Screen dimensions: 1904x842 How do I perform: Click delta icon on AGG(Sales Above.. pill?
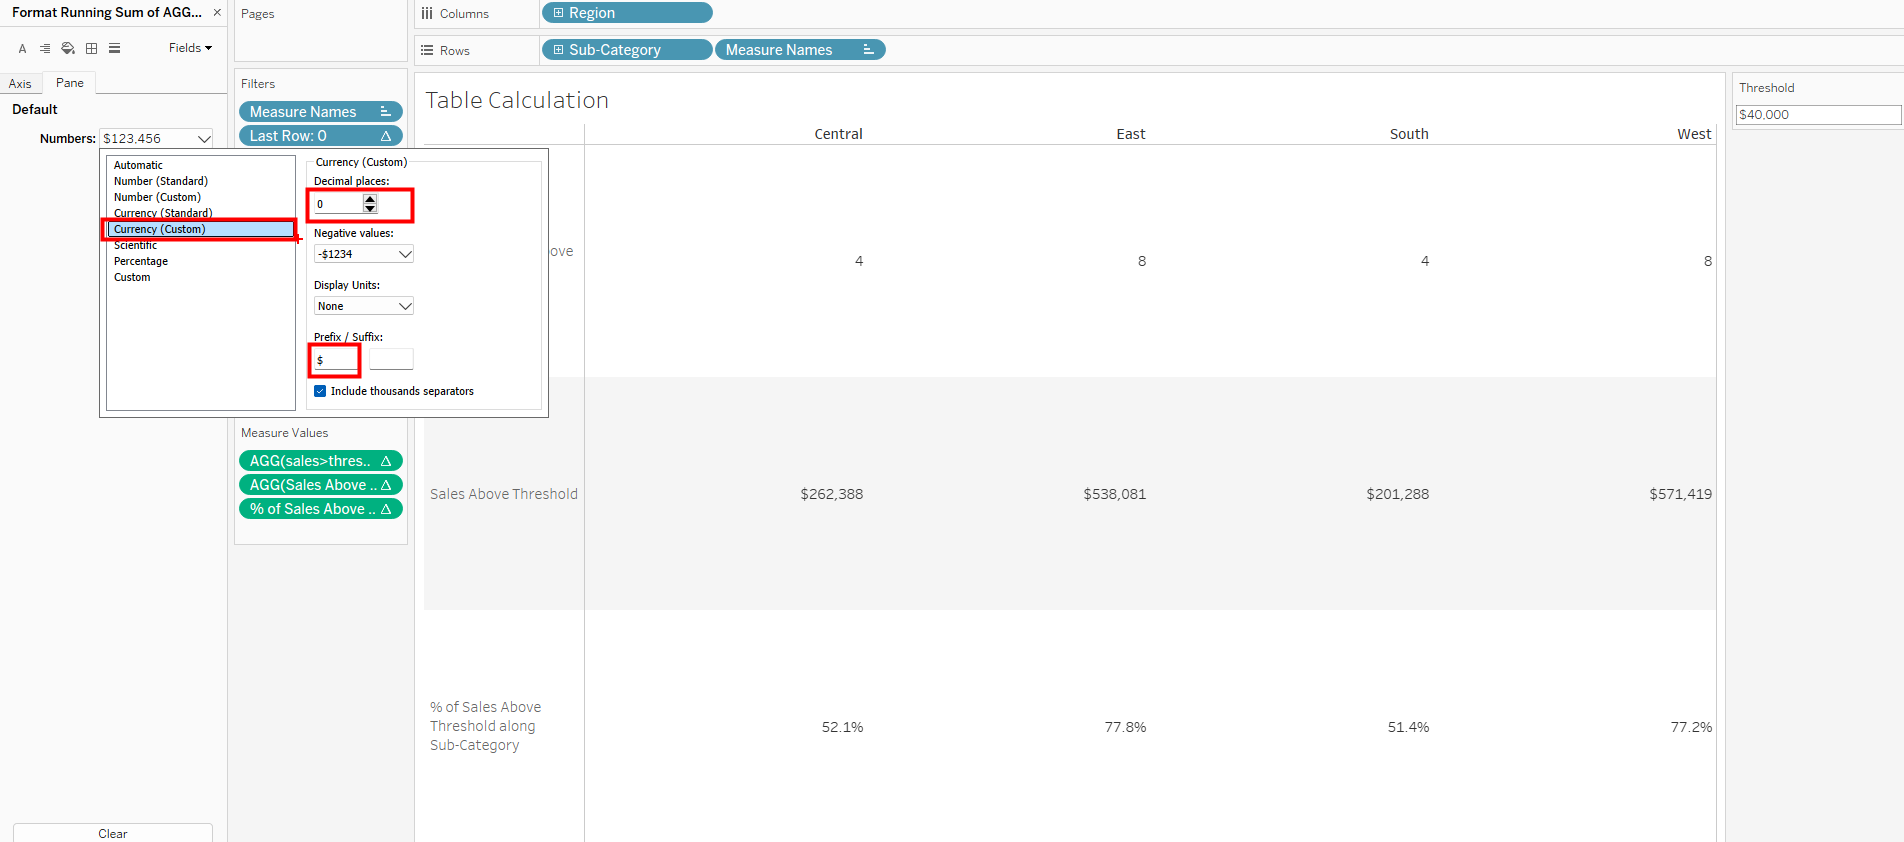[x=386, y=485]
